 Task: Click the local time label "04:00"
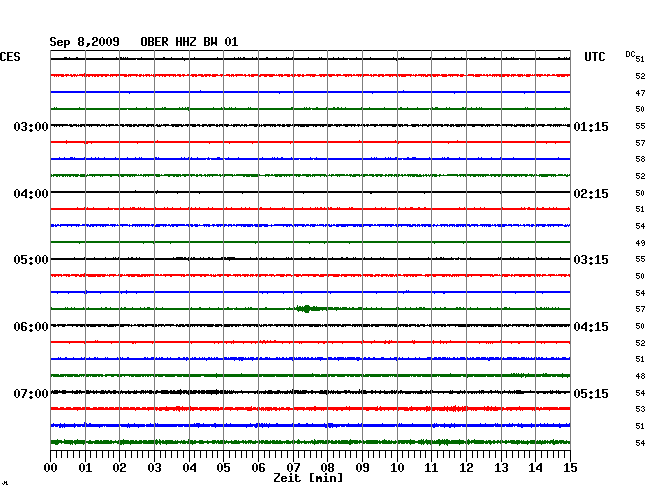[31, 194]
